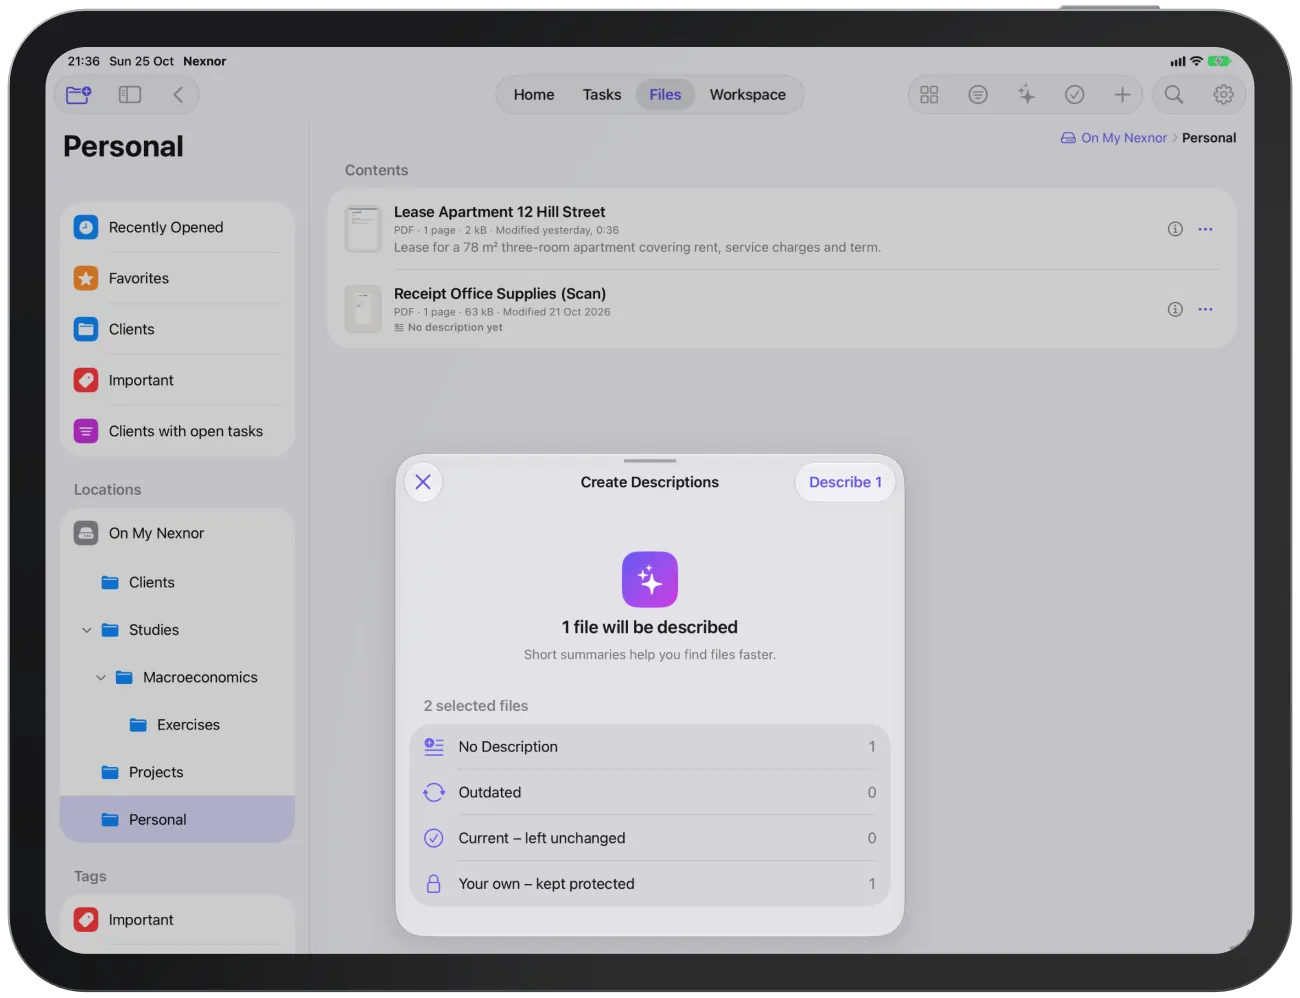Open Recently Opened in sidebar
This screenshot has height=998, width=1300.
177,228
